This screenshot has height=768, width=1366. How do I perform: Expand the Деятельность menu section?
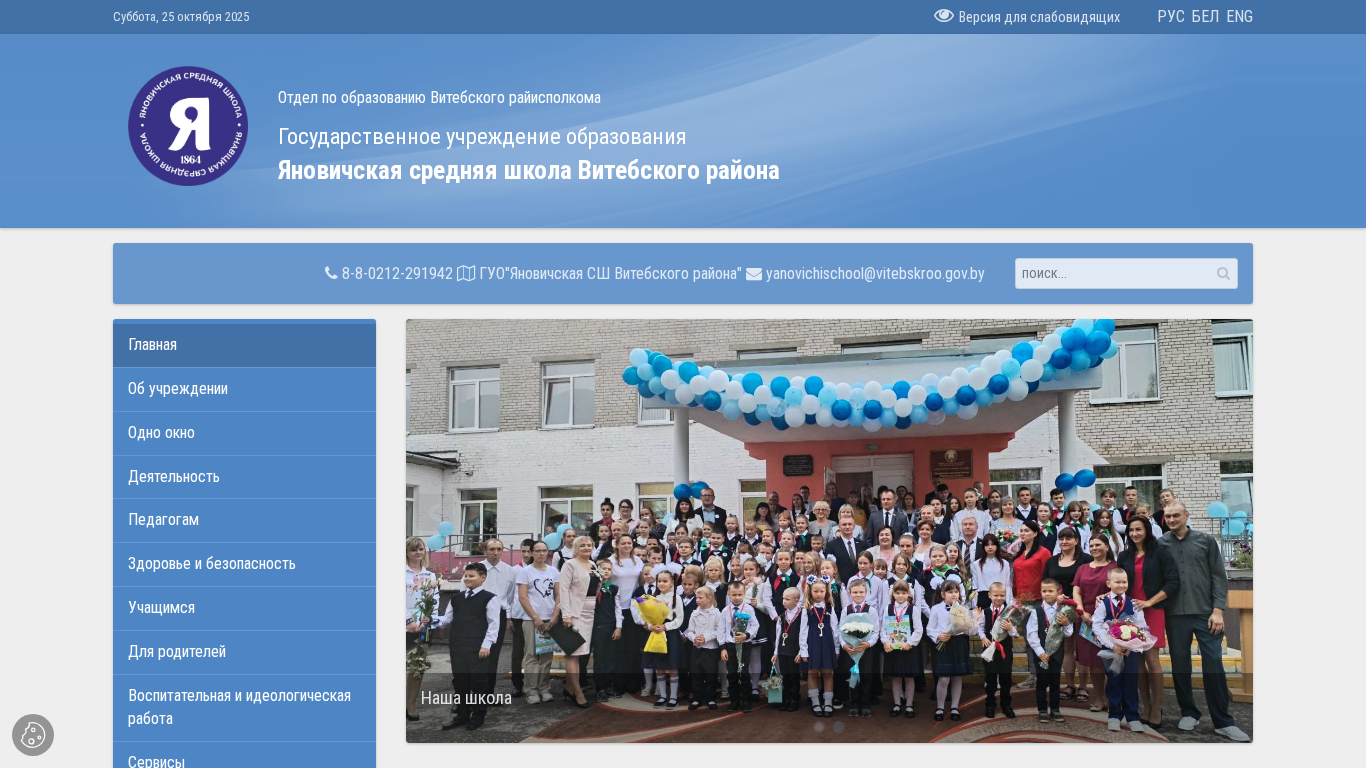(x=174, y=477)
